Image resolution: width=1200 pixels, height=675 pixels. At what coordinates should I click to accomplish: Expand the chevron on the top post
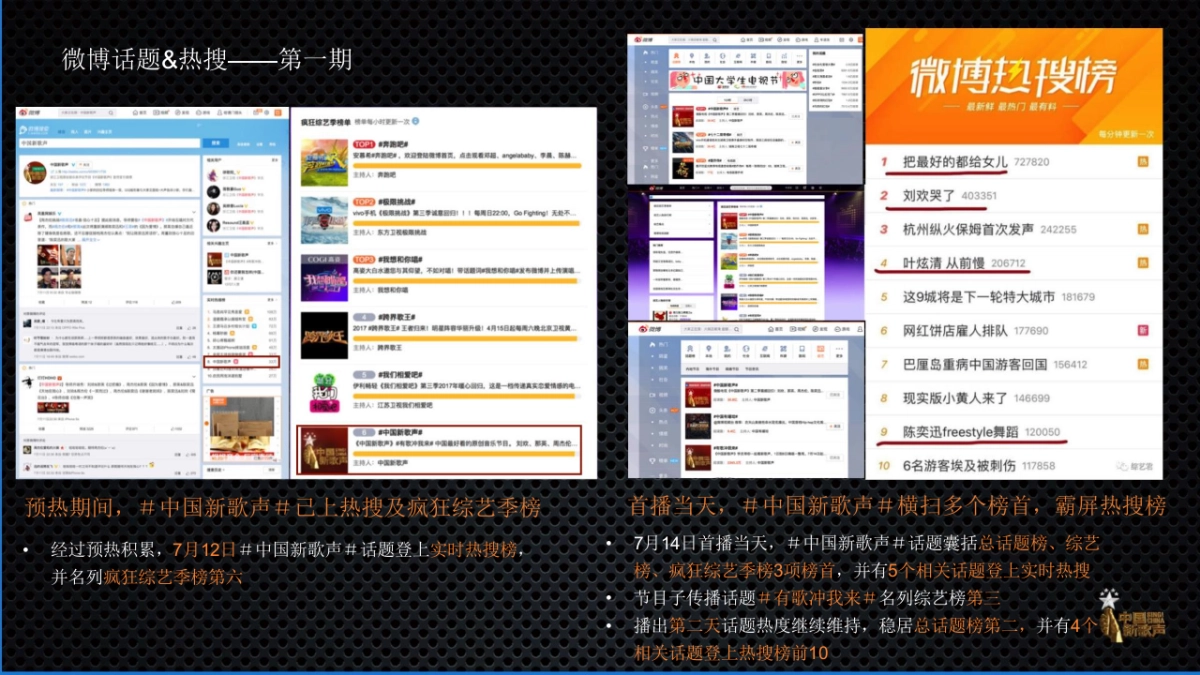coord(193,212)
